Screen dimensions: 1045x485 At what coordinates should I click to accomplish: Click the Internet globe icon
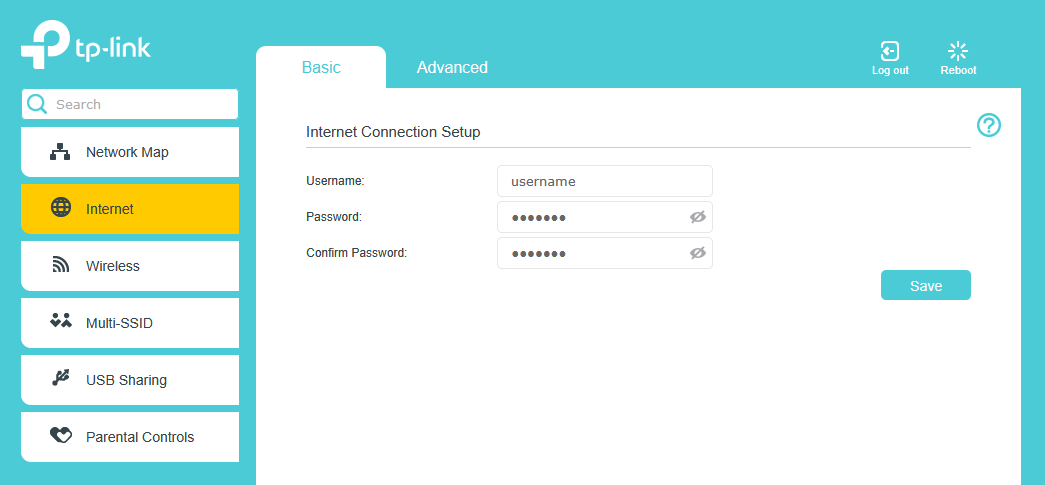coord(61,208)
